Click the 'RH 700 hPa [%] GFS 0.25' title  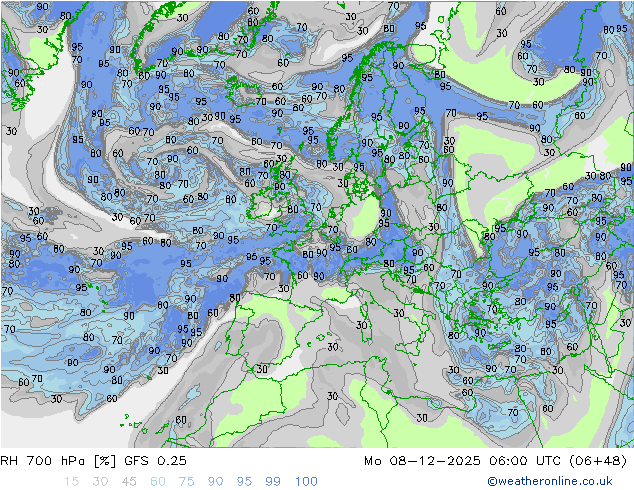pos(93,460)
